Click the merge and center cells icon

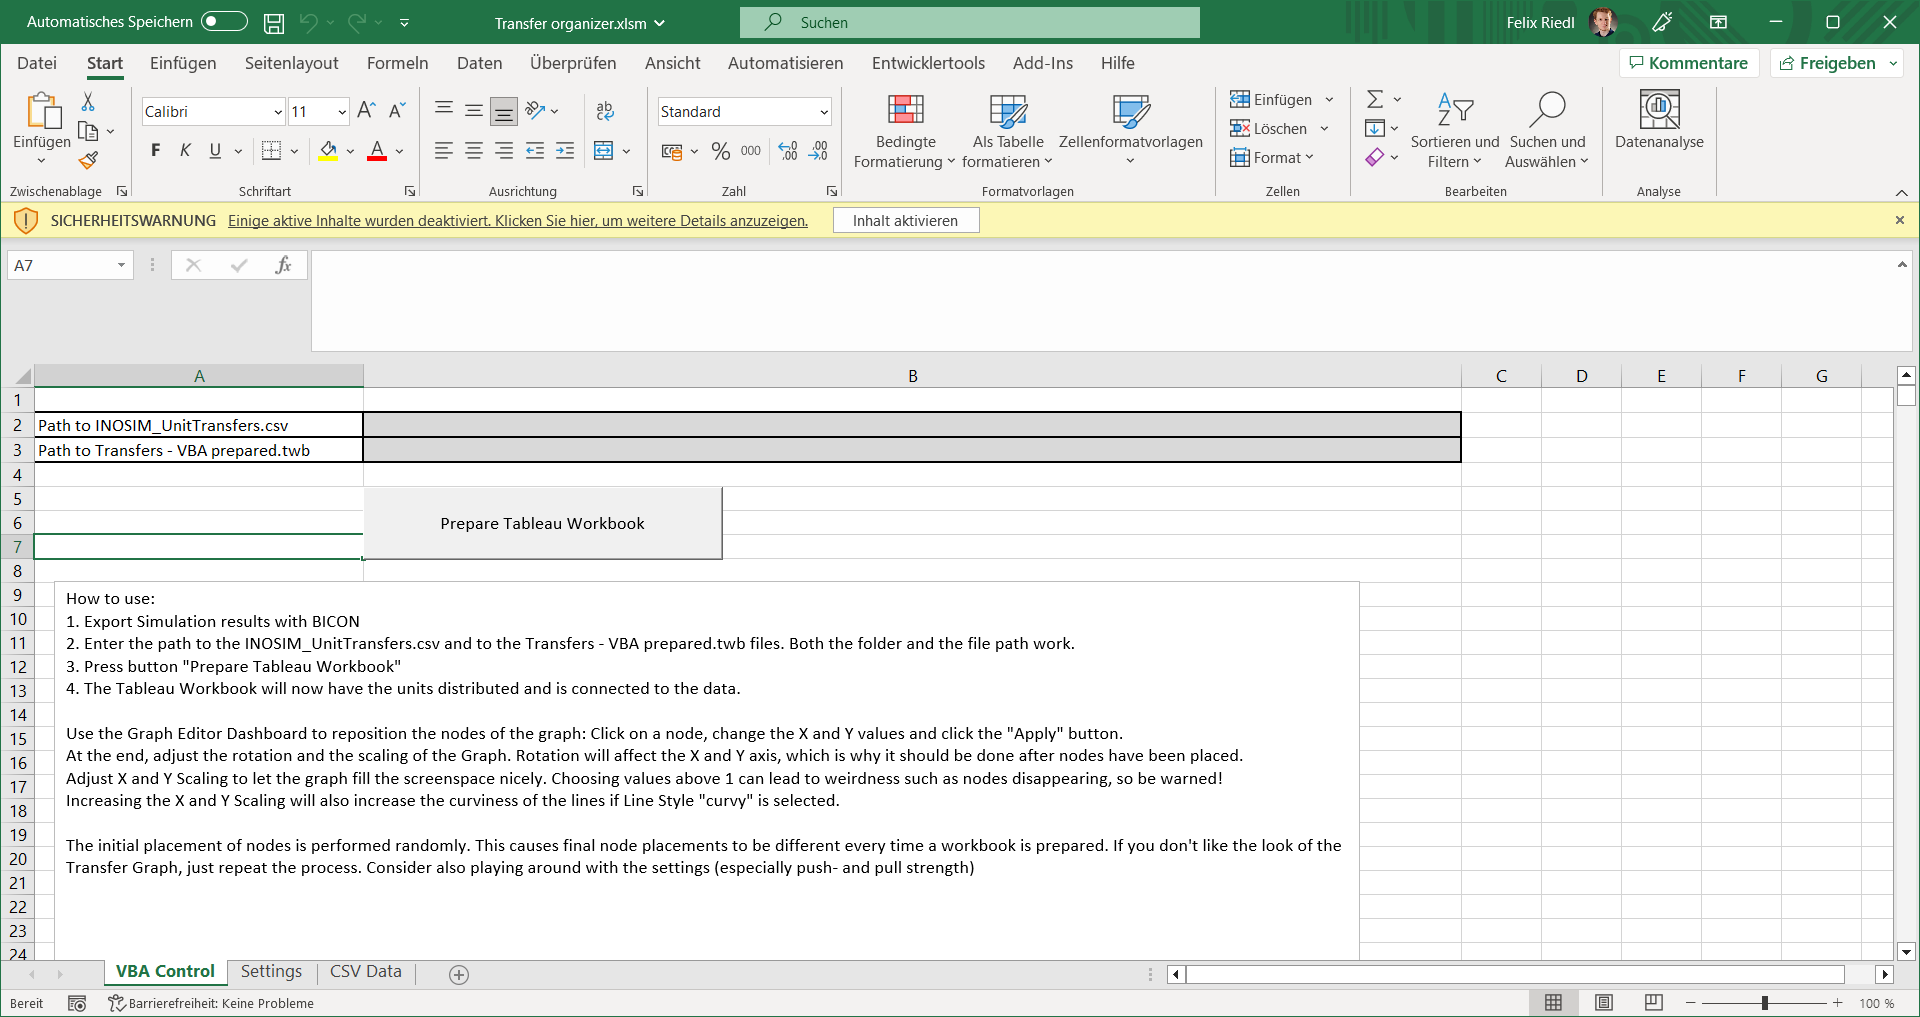(x=603, y=151)
